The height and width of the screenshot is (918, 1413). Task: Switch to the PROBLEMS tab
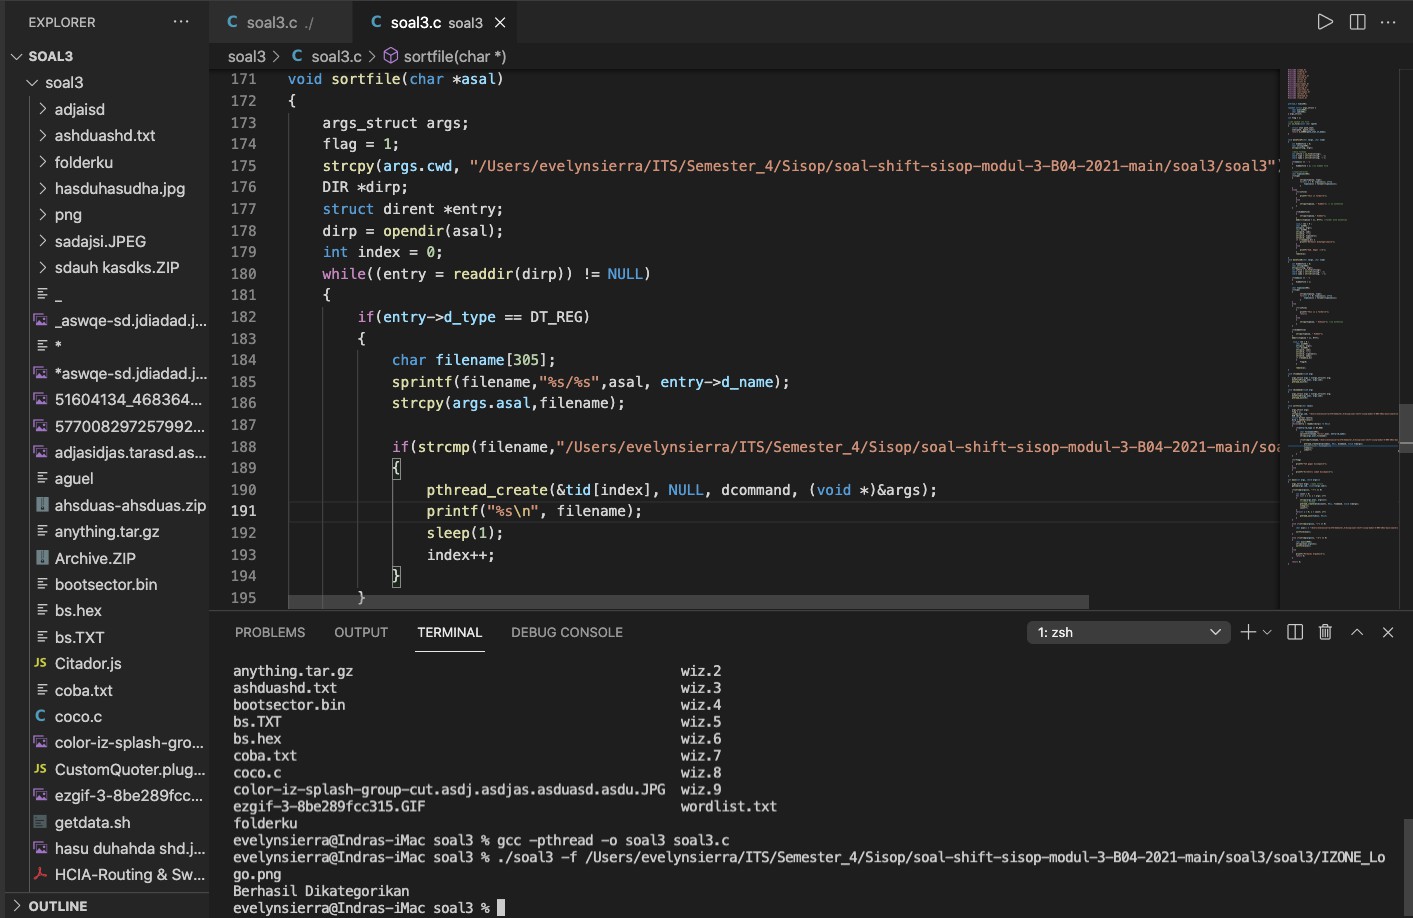coord(270,632)
